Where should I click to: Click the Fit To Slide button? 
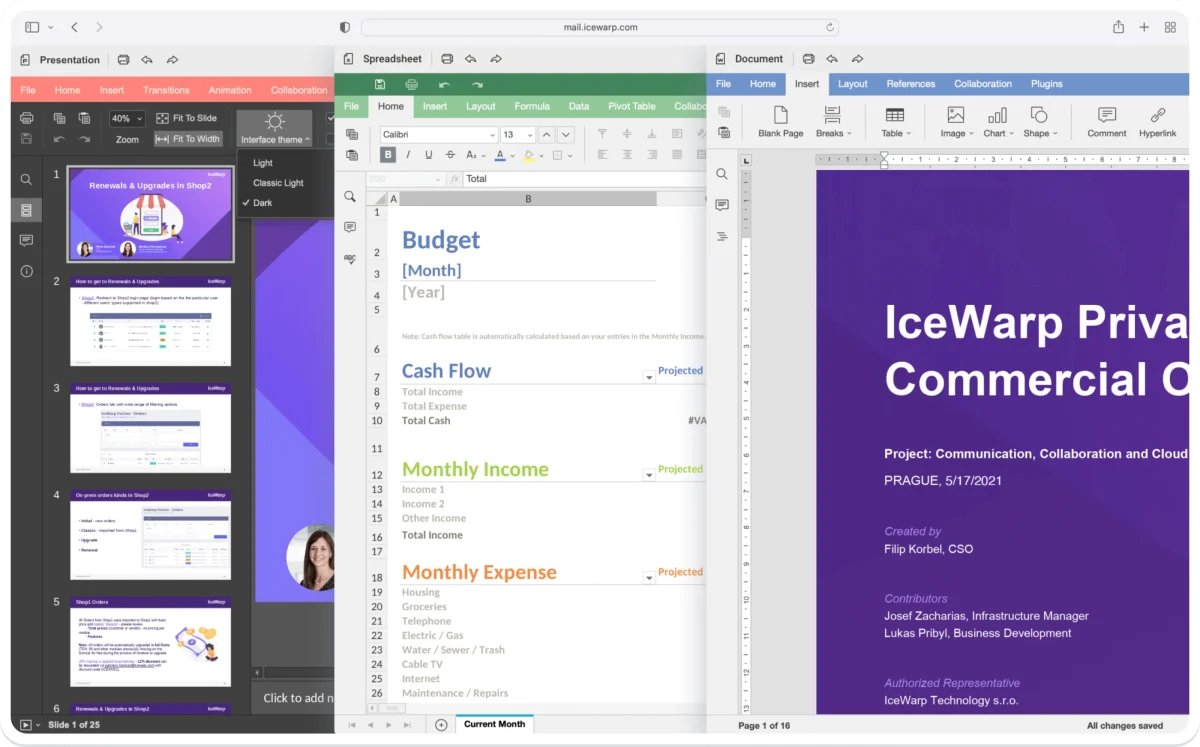pyautogui.click(x=188, y=118)
